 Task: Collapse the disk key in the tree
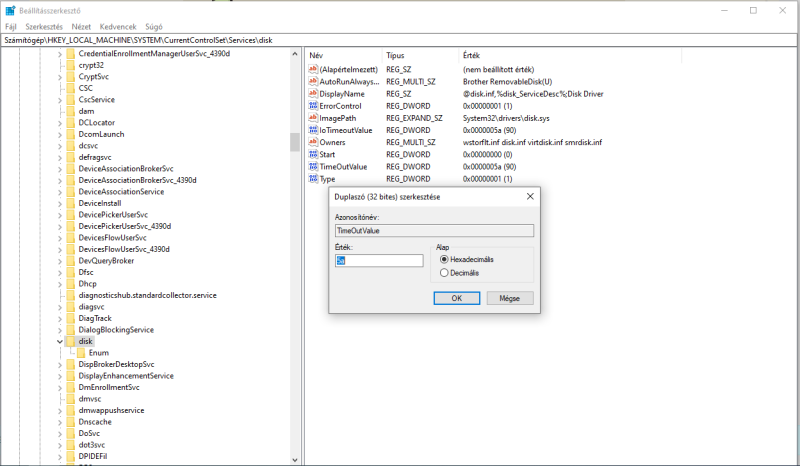pos(60,341)
